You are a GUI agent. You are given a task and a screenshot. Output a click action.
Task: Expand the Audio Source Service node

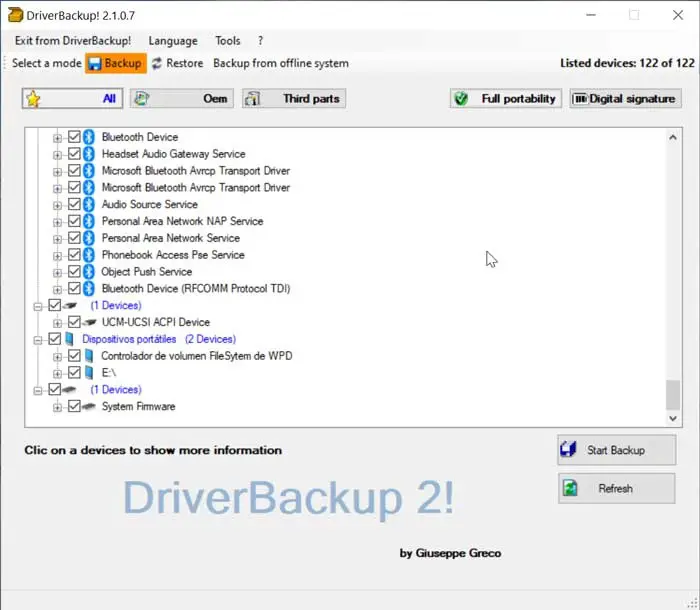[x=57, y=205]
